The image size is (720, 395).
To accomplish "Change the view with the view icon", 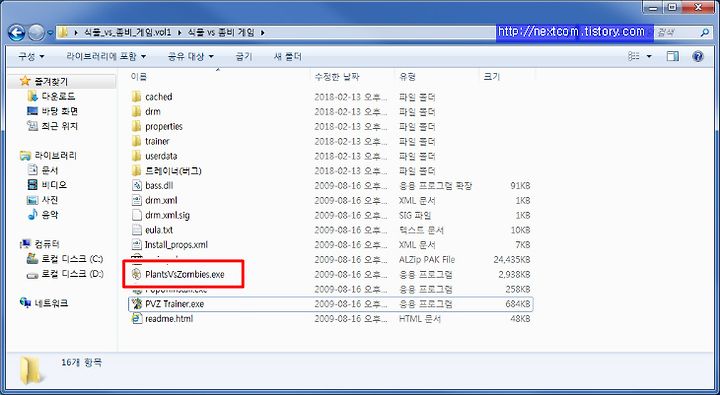I will 634,56.
